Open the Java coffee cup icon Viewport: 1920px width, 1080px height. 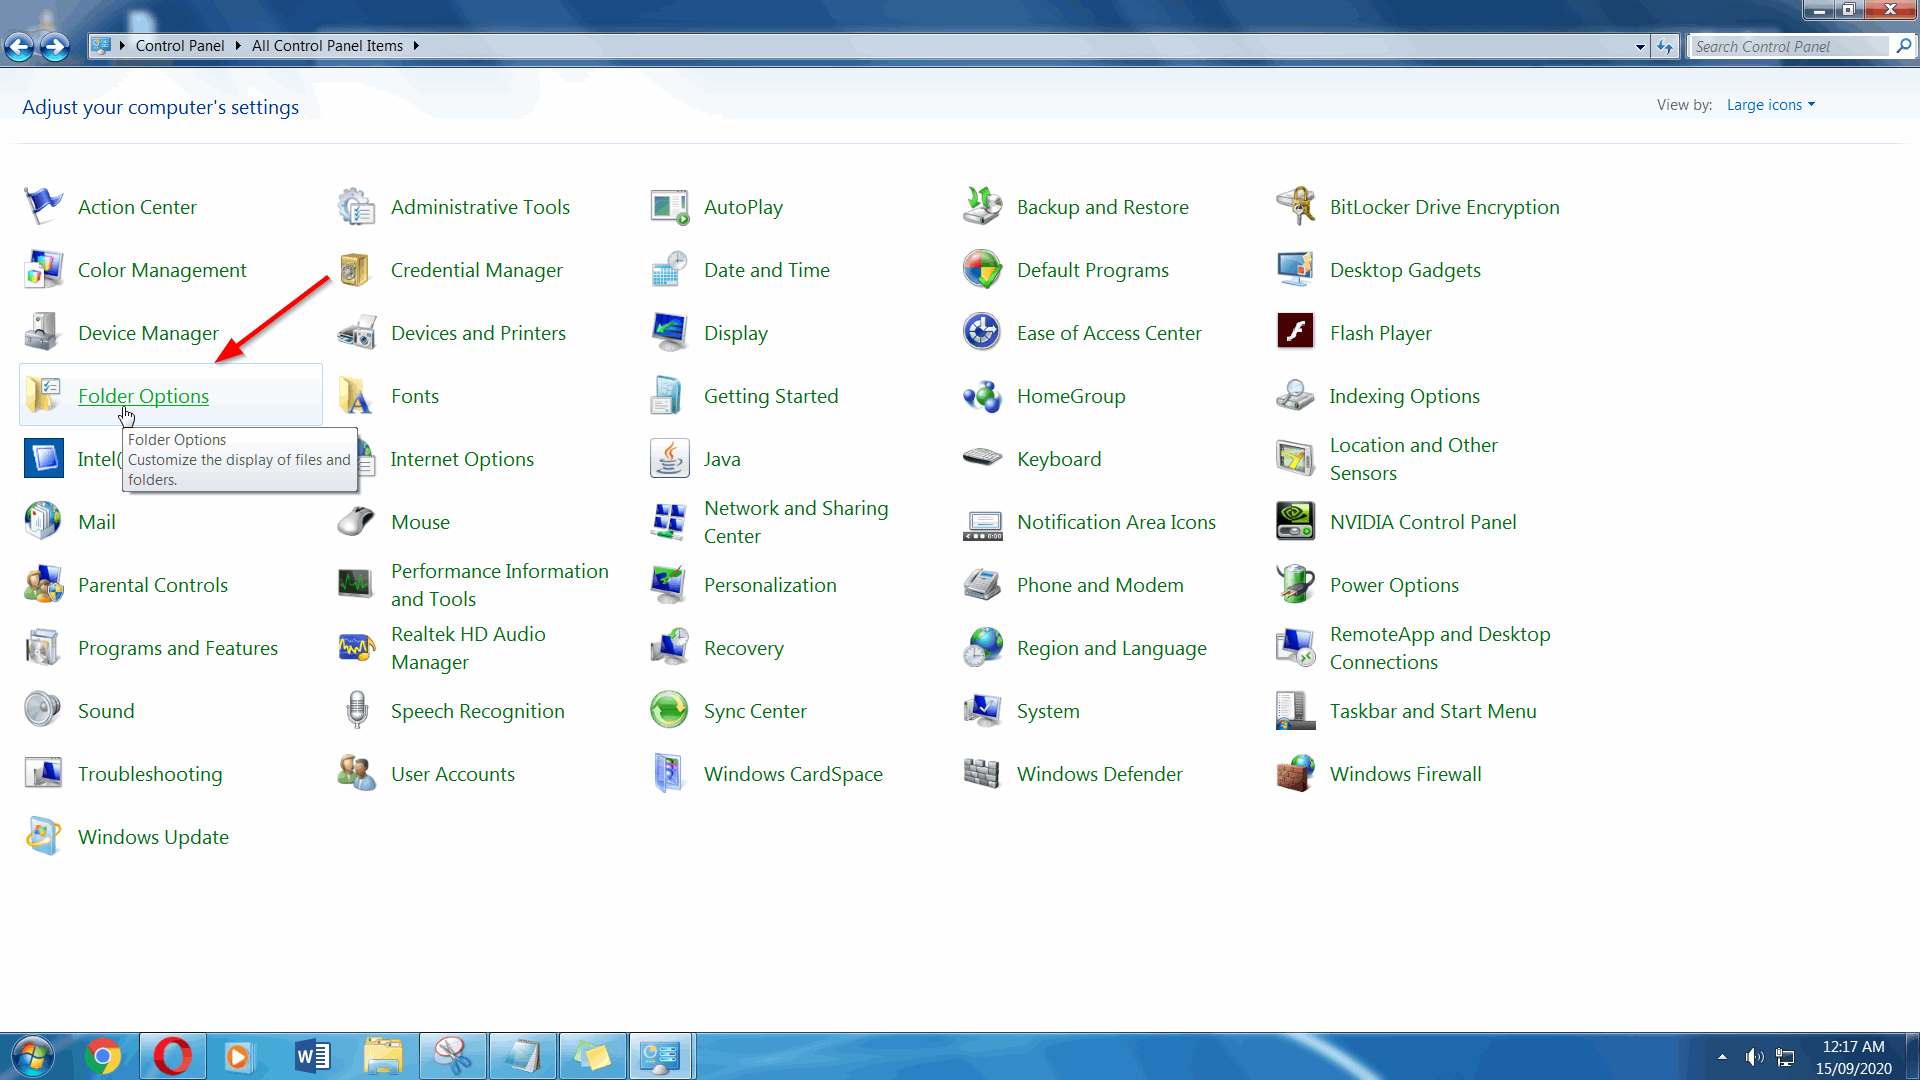coord(669,459)
